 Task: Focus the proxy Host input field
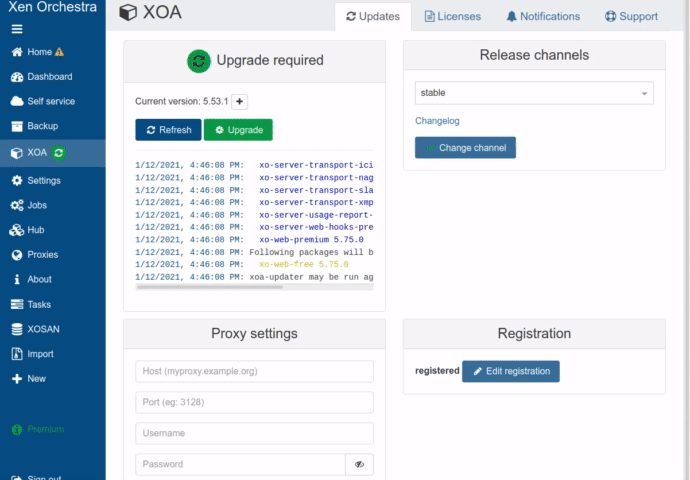[254, 371]
